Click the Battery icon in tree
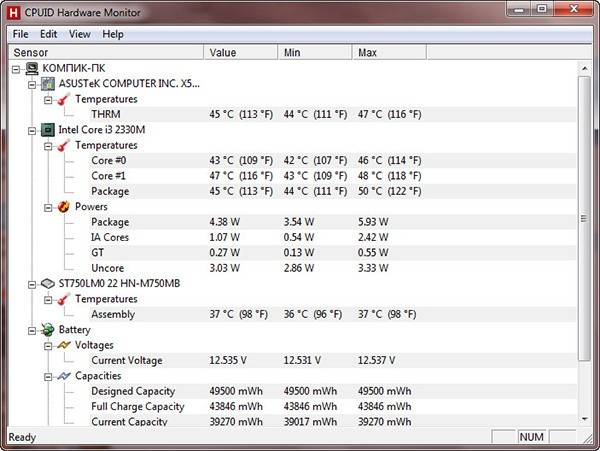The height and width of the screenshot is (451, 600). (x=46, y=329)
